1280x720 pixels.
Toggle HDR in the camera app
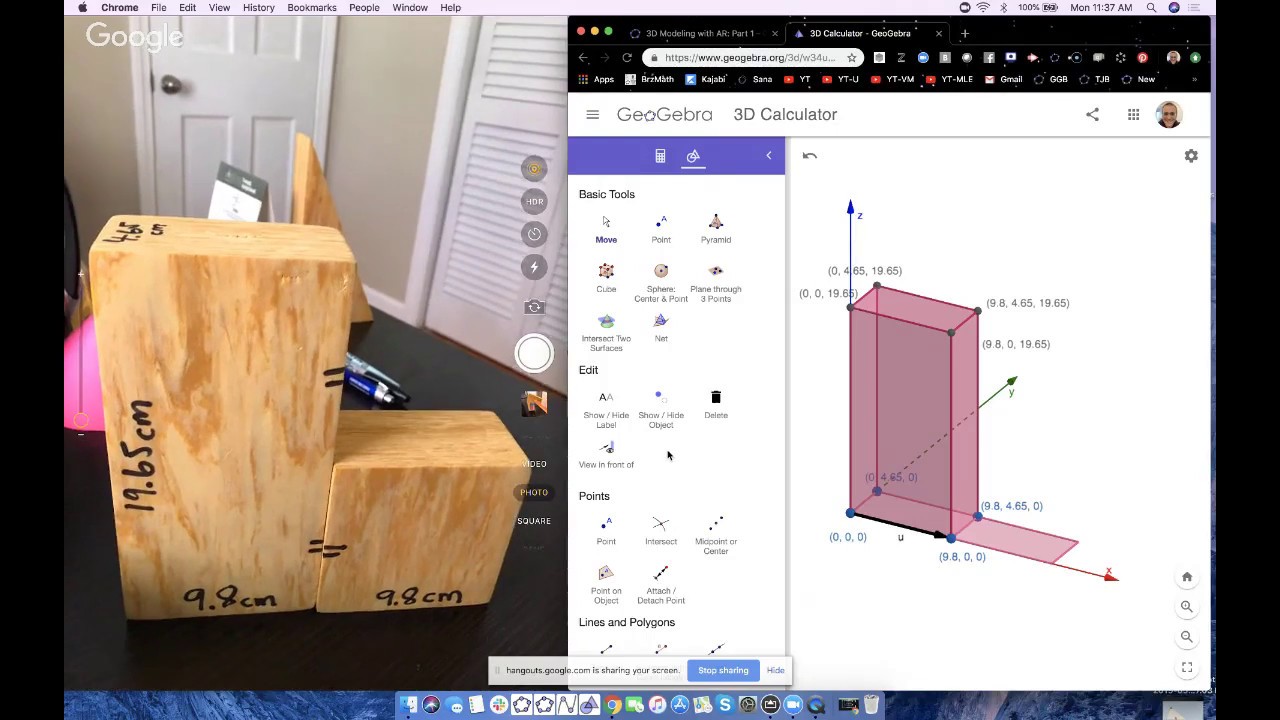[535, 201]
